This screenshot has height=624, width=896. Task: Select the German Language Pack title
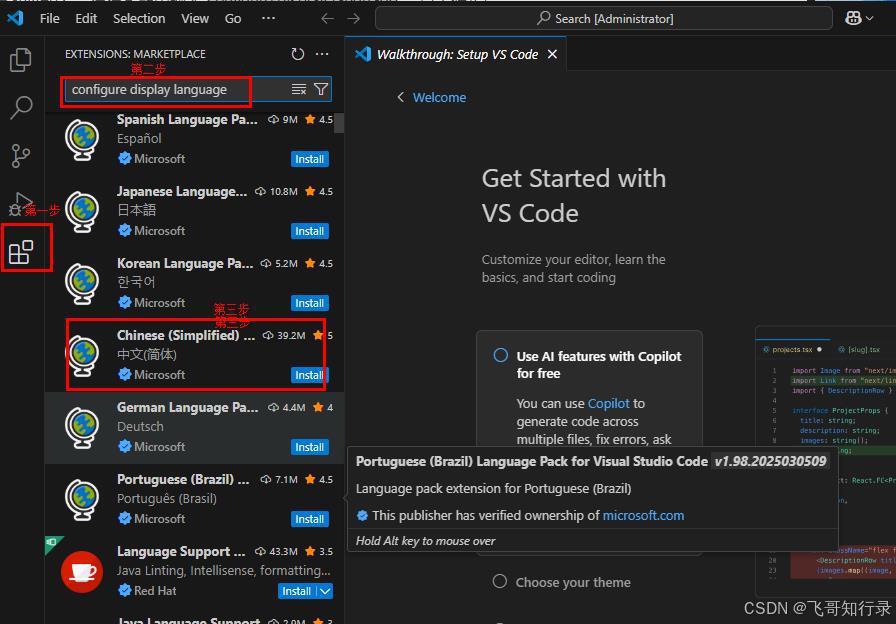click(187, 407)
